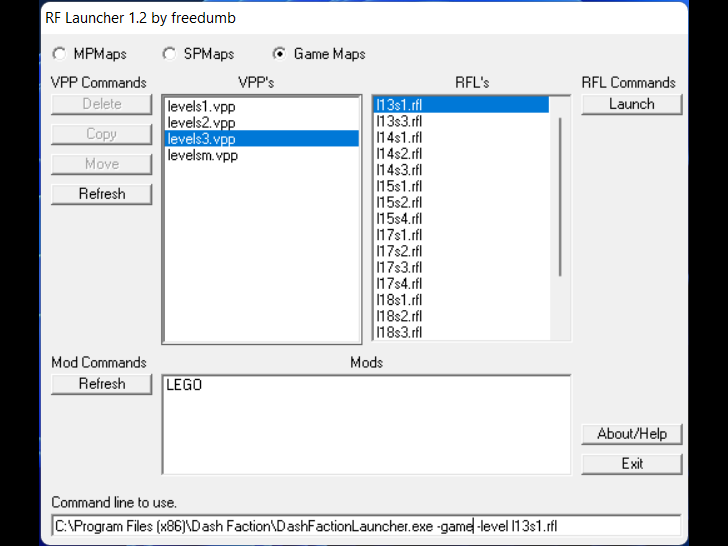Pick levelsm.vpp from the VPP list
Screen dimensions: 728x546
(203, 155)
